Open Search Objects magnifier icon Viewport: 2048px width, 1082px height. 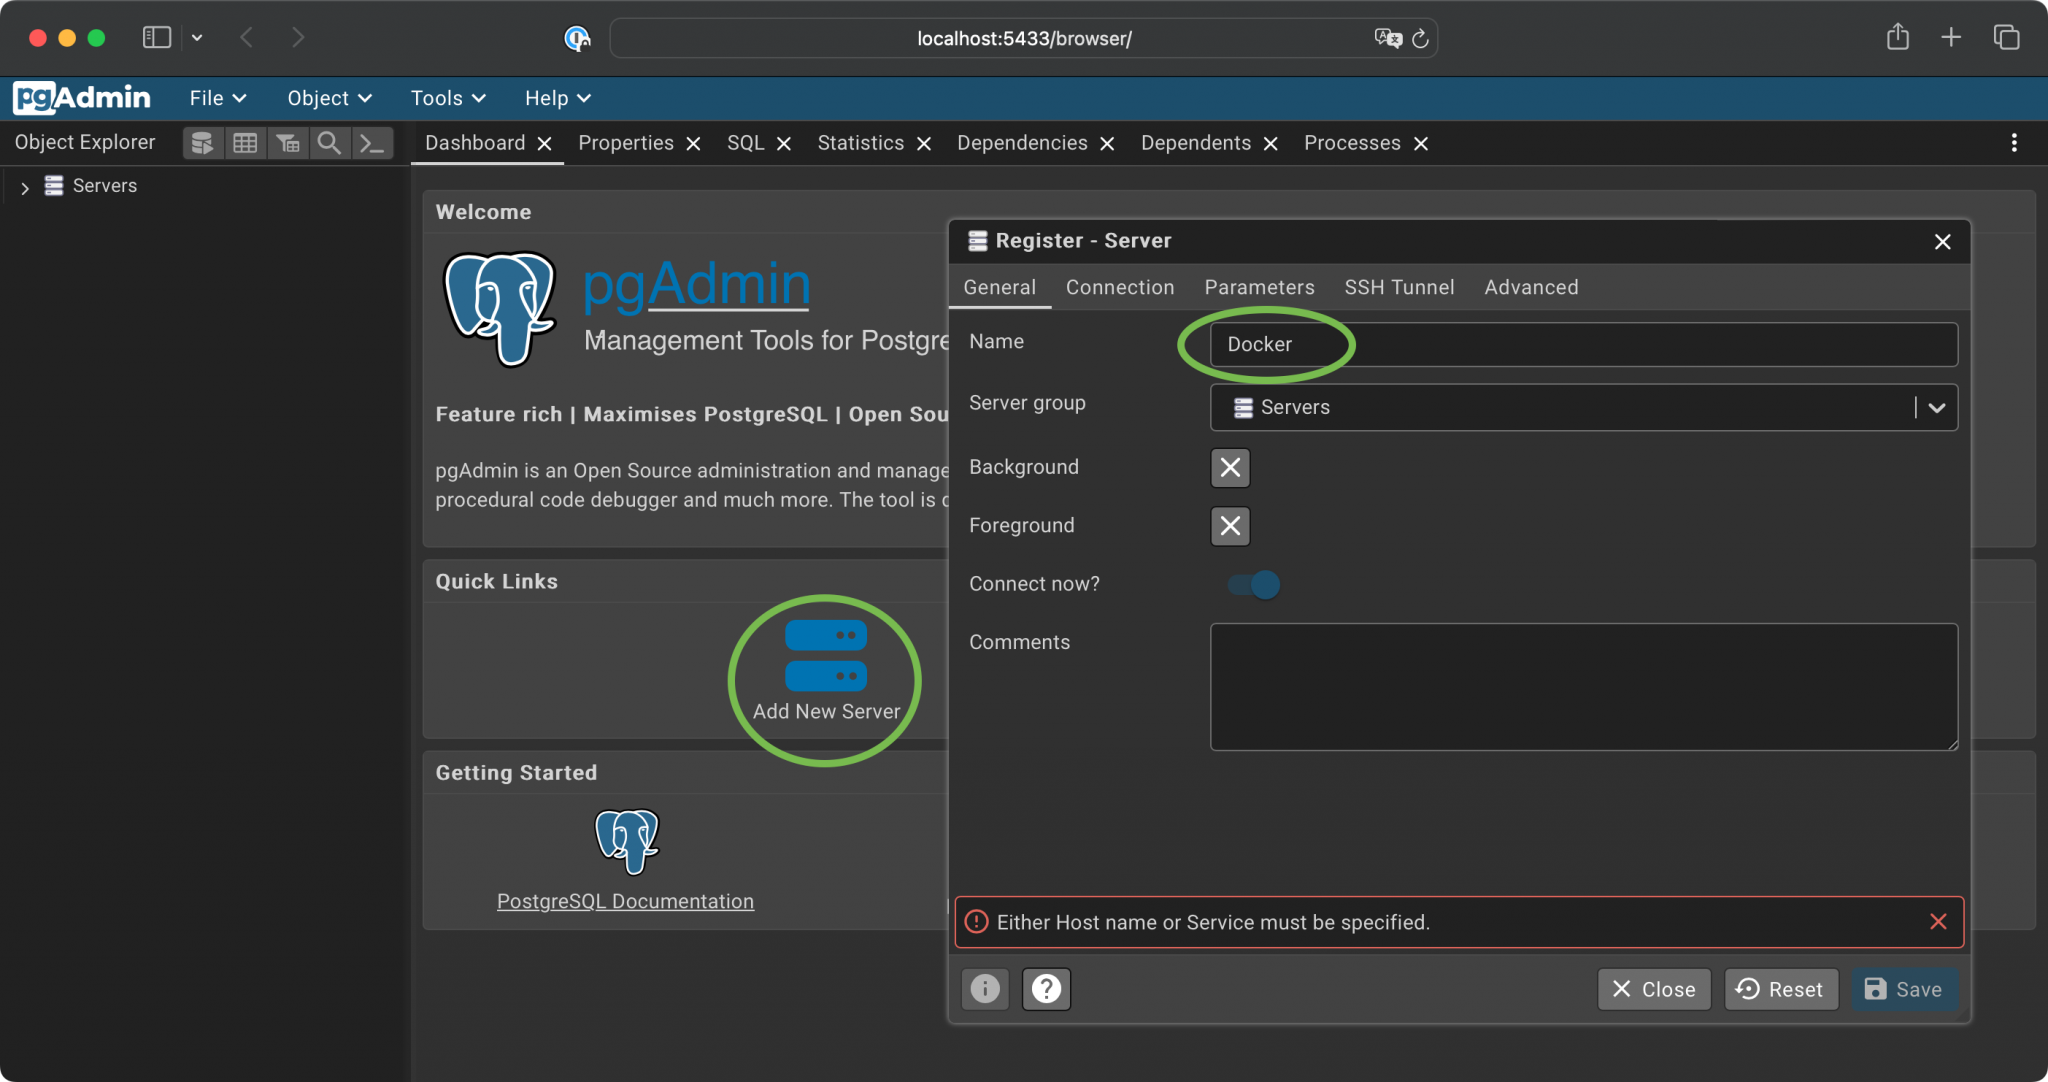[329, 143]
